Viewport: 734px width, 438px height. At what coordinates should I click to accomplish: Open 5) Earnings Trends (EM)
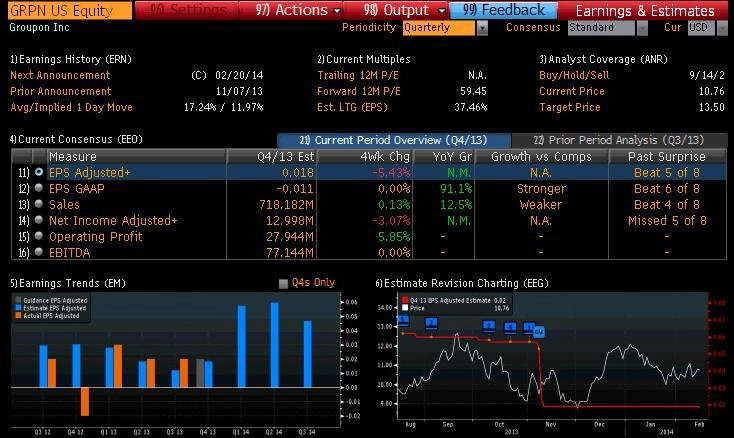coord(68,284)
